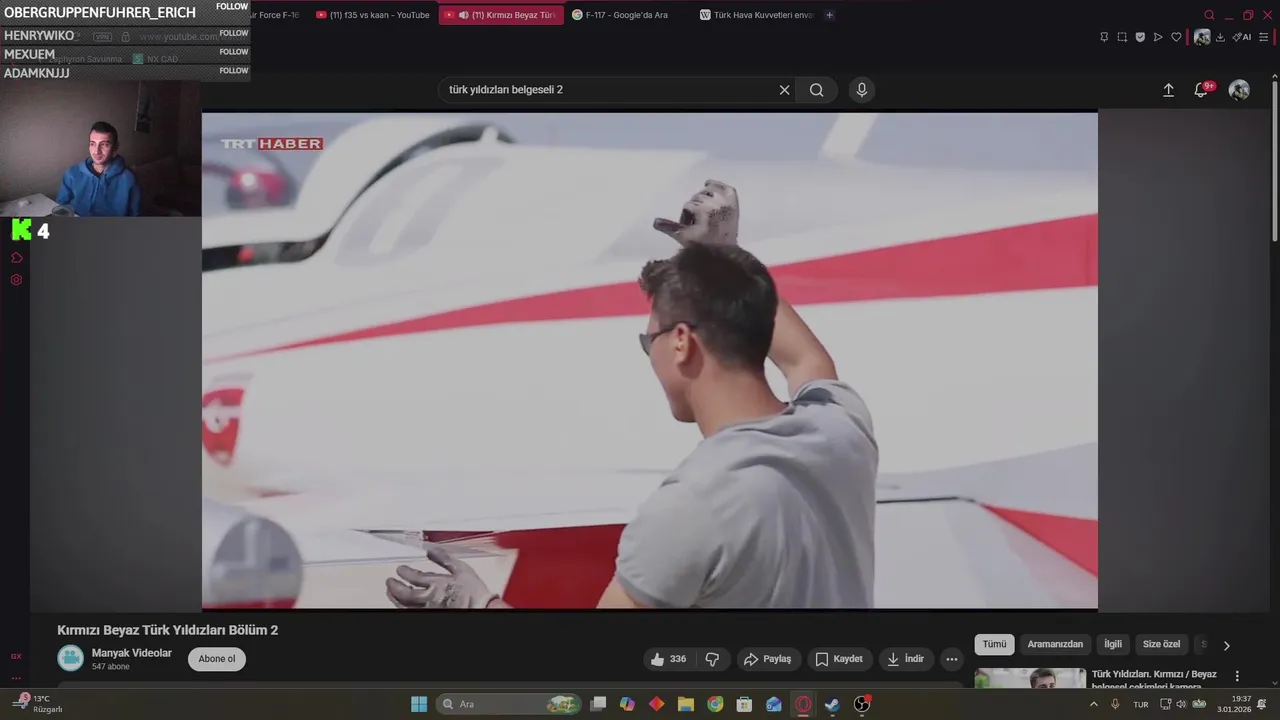Open Opera profile avatar in toolbar

tap(1202, 37)
